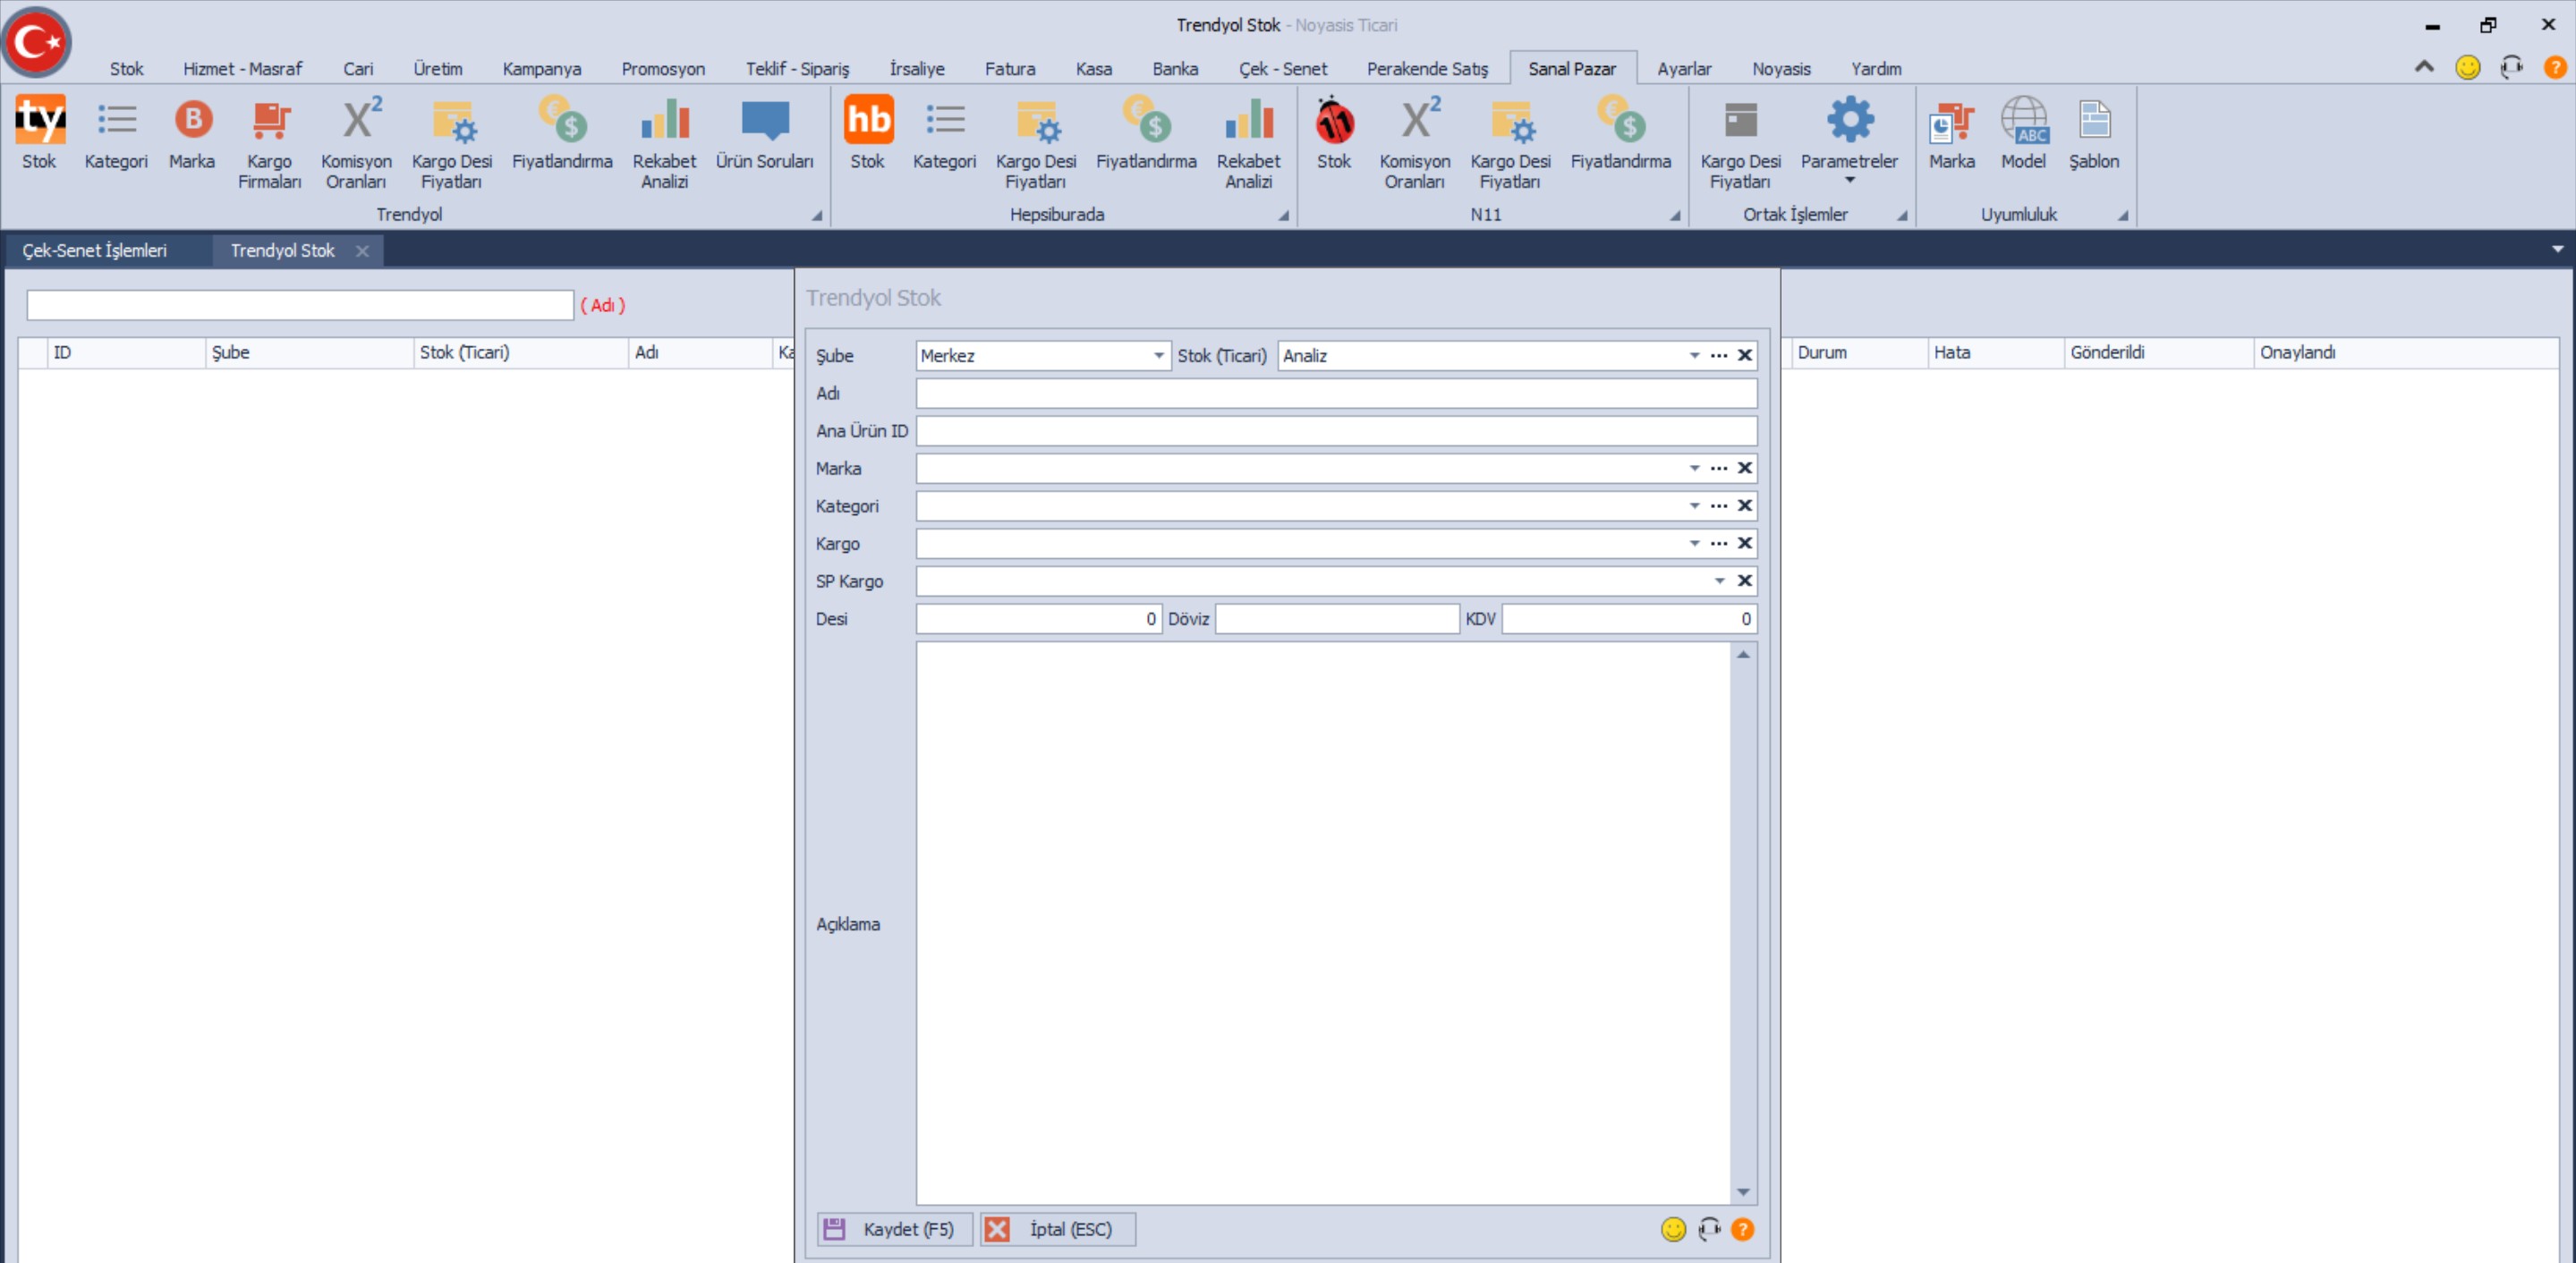Click İptal (ESC) button
The image size is (2576, 1263).
[x=1057, y=1229]
